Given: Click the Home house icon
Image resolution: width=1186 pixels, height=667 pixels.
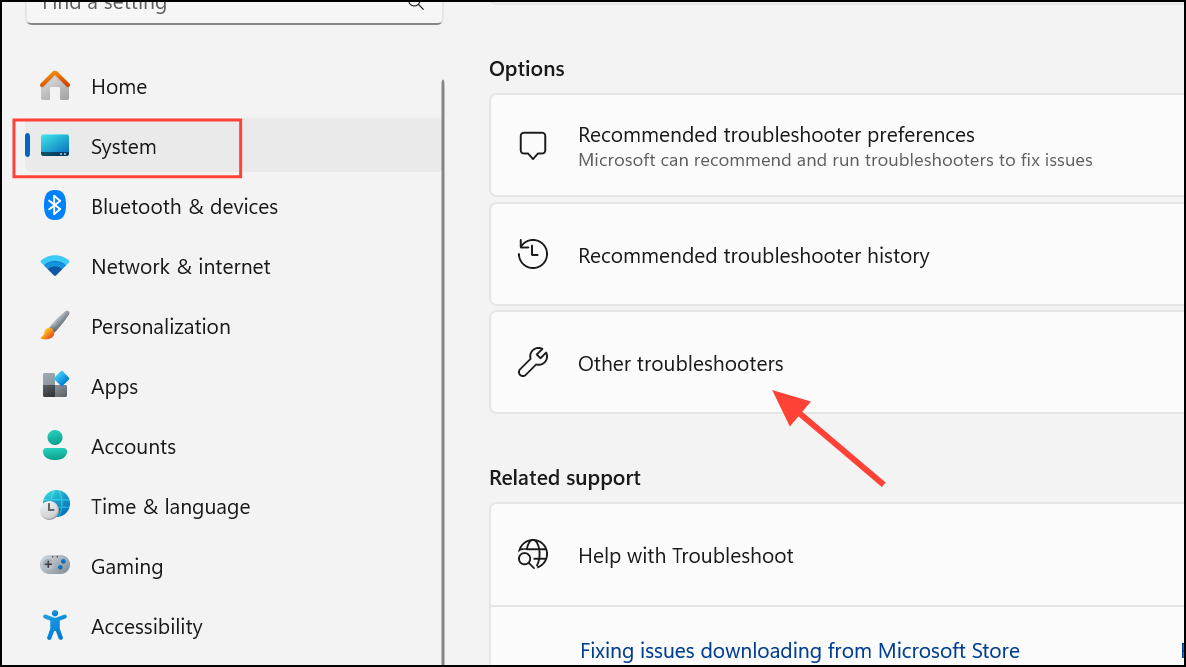Looking at the screenshot, I should pos(55,86).
